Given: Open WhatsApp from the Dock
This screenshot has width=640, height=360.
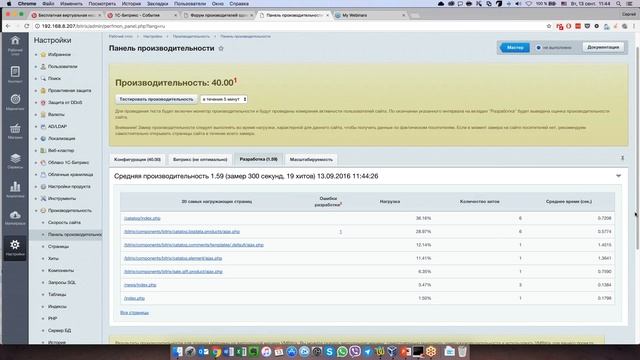Looking at the screenshot, I should point(342,351).
